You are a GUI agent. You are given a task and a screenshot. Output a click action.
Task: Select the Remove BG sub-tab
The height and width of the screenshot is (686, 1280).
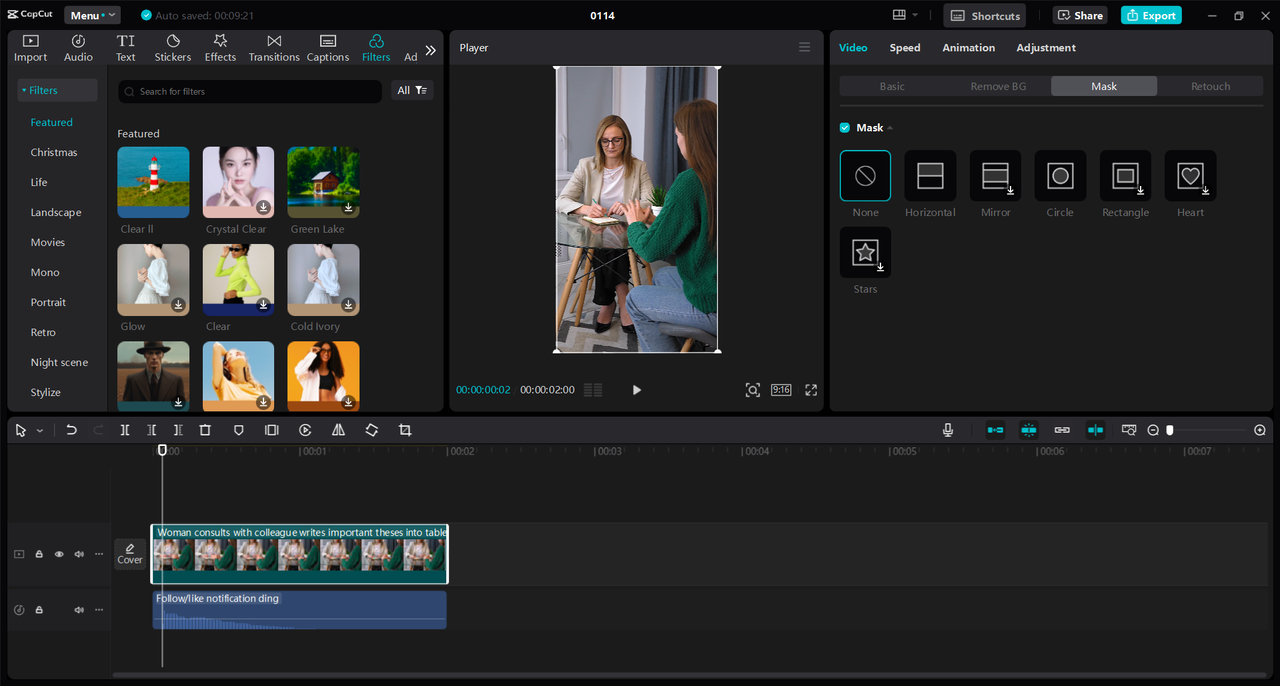tap(998, 86)
